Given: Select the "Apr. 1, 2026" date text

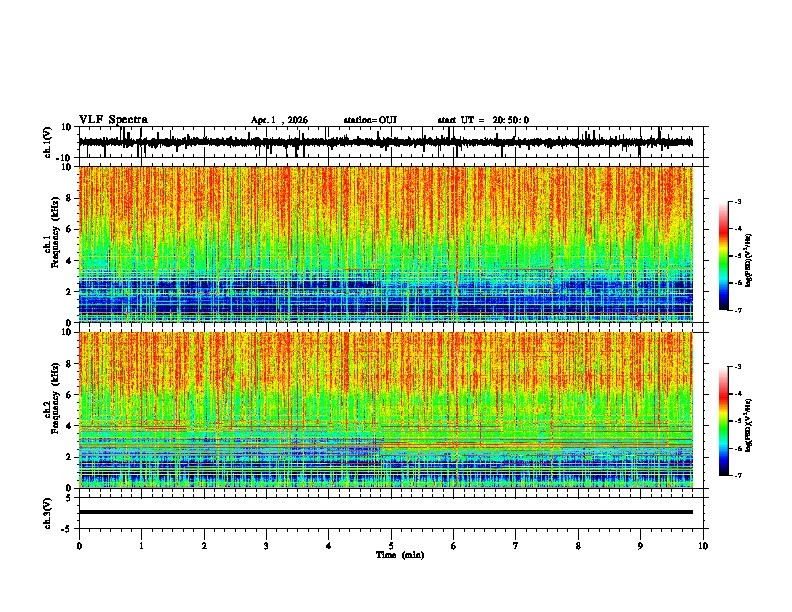Looking at the screenshot, I should (x=279, y=120).
